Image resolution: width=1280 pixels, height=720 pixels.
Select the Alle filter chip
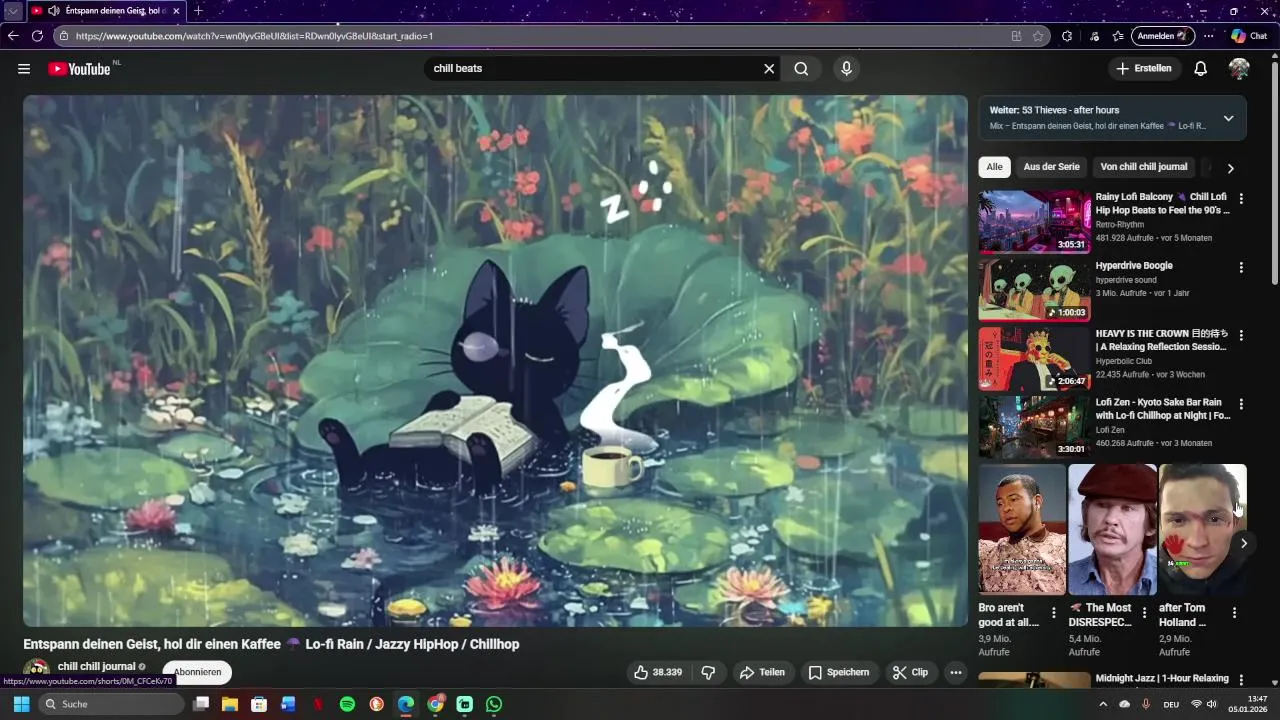994,167
